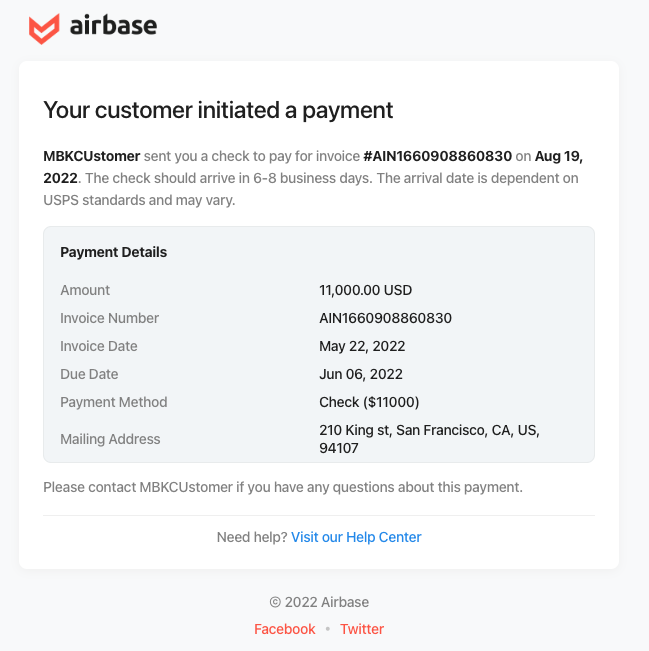Open the Twitter footer link
649x651 pixels.
click(x=362, y=629)
